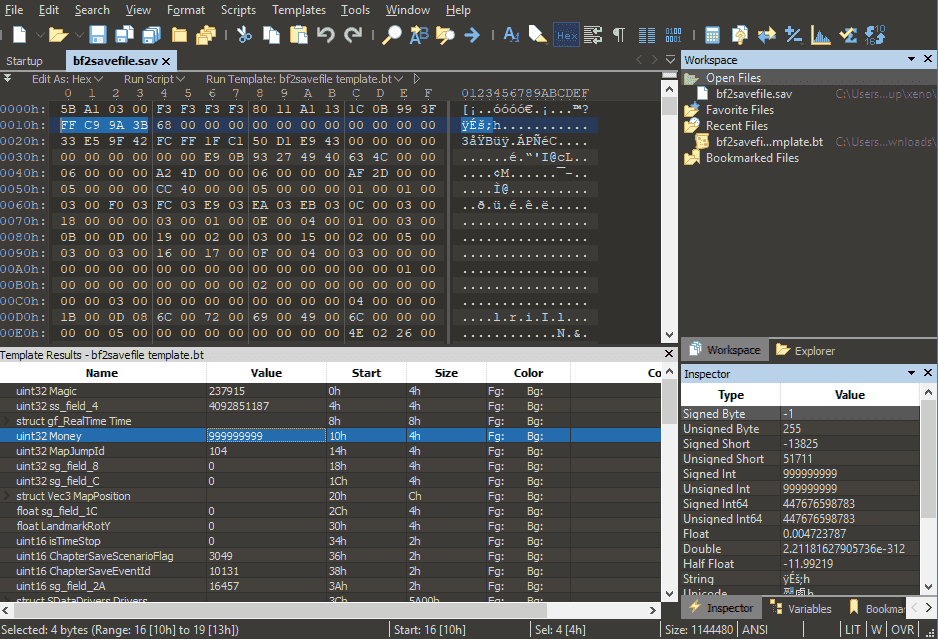Open the Histogram tool
Viewport: 938px width, 639px height.
coord(821,35)
